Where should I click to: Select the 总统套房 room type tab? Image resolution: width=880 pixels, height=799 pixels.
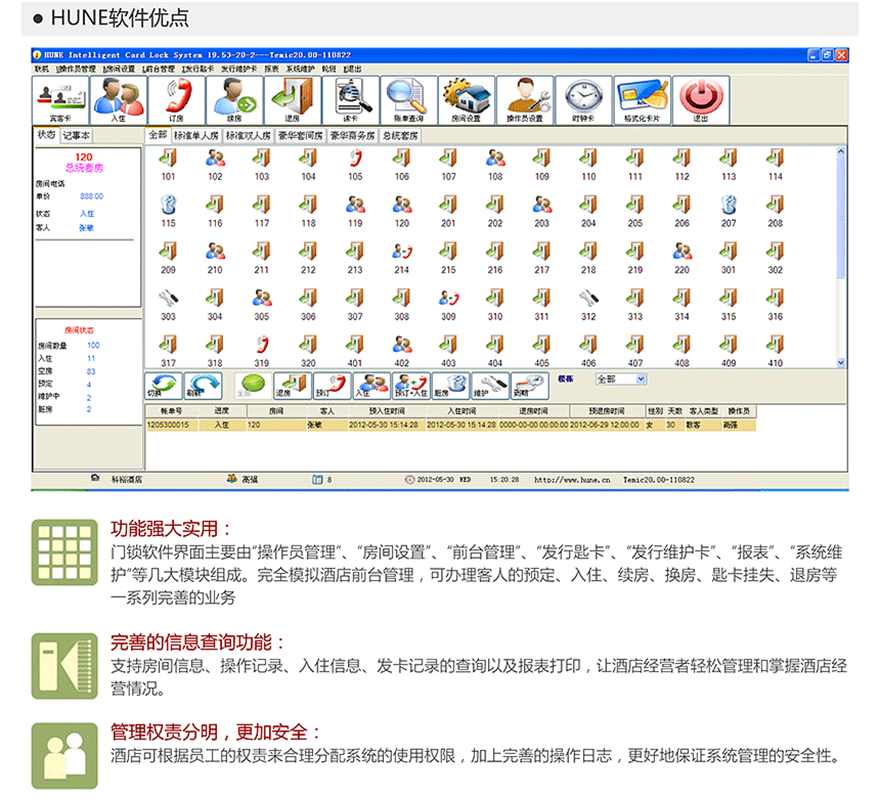[400, 135]
